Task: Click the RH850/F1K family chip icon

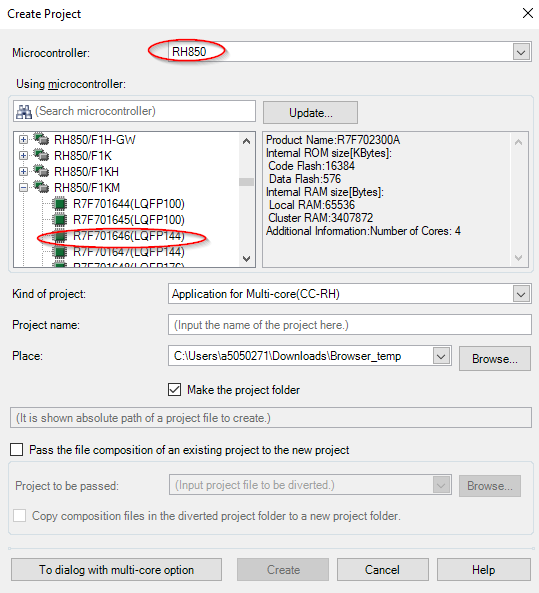Action: 41,155
